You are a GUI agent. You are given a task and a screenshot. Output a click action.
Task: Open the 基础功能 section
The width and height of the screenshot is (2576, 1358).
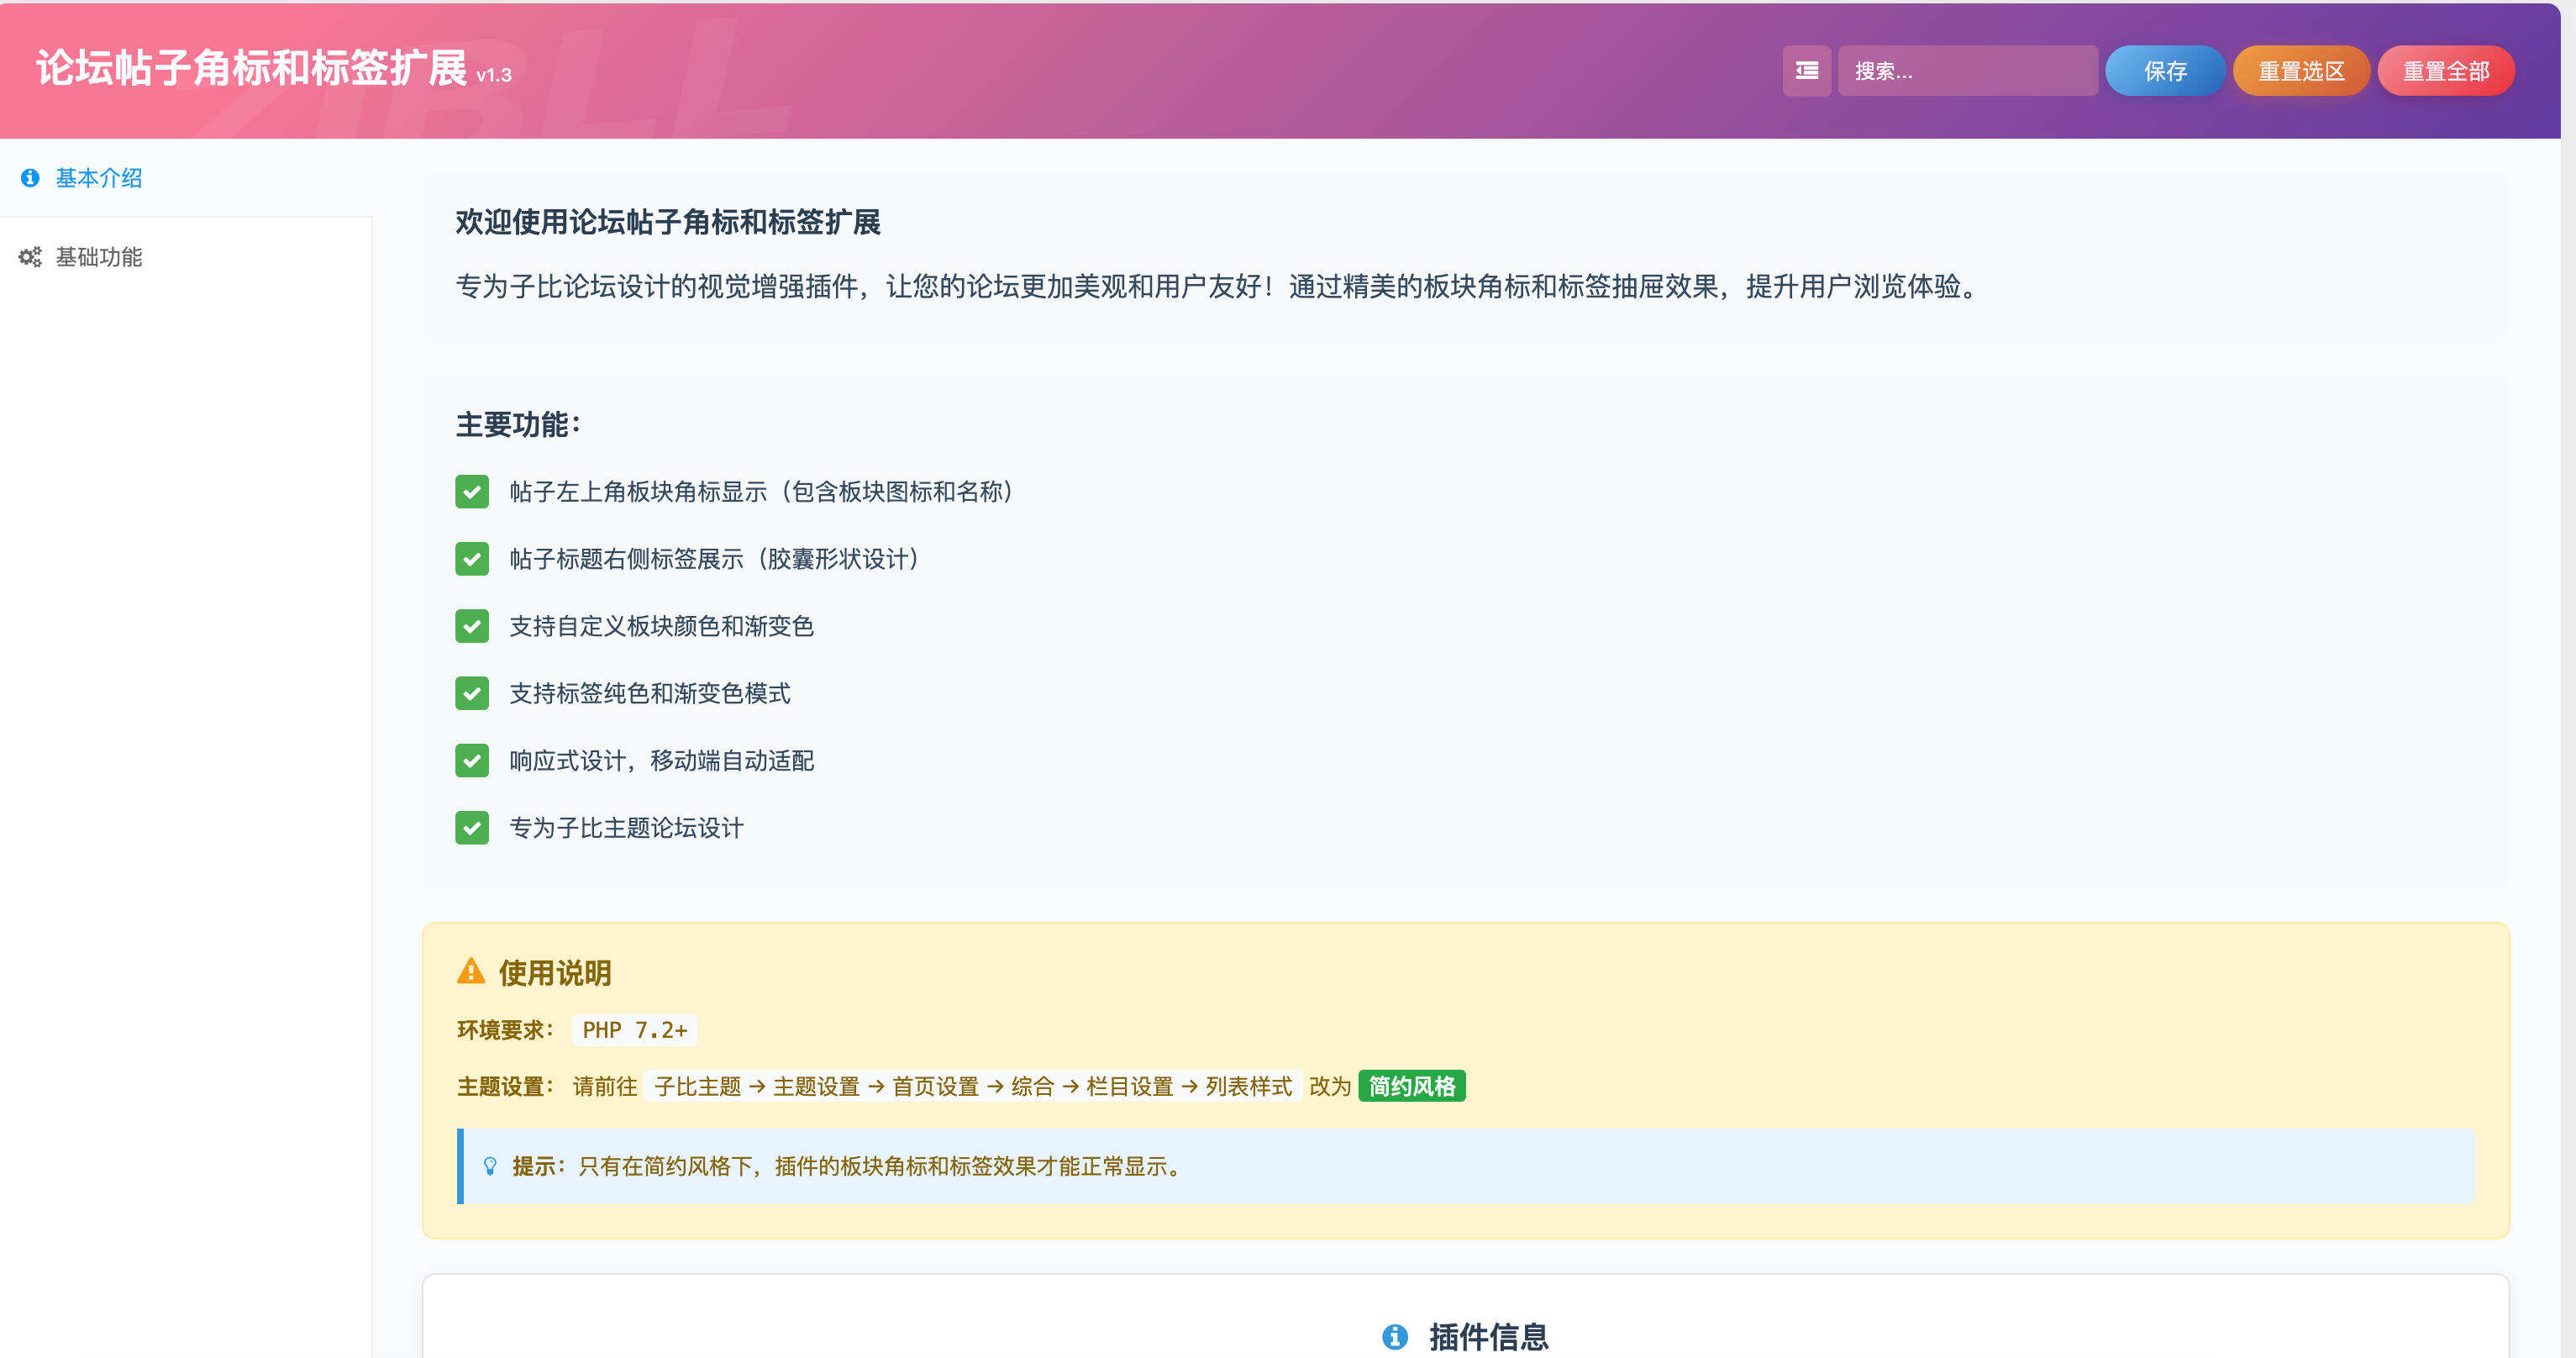98,256
